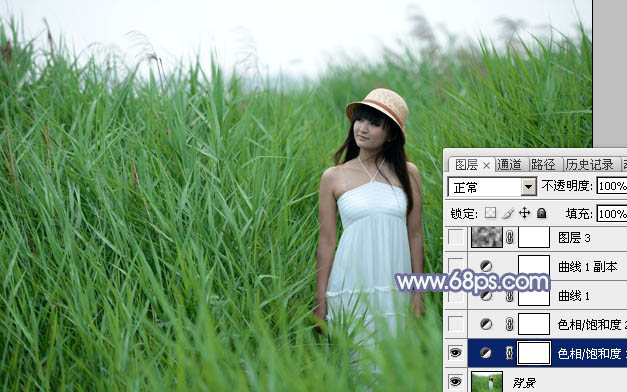Select the 图层 3 texture thumbnail

(x=487, y=237)
